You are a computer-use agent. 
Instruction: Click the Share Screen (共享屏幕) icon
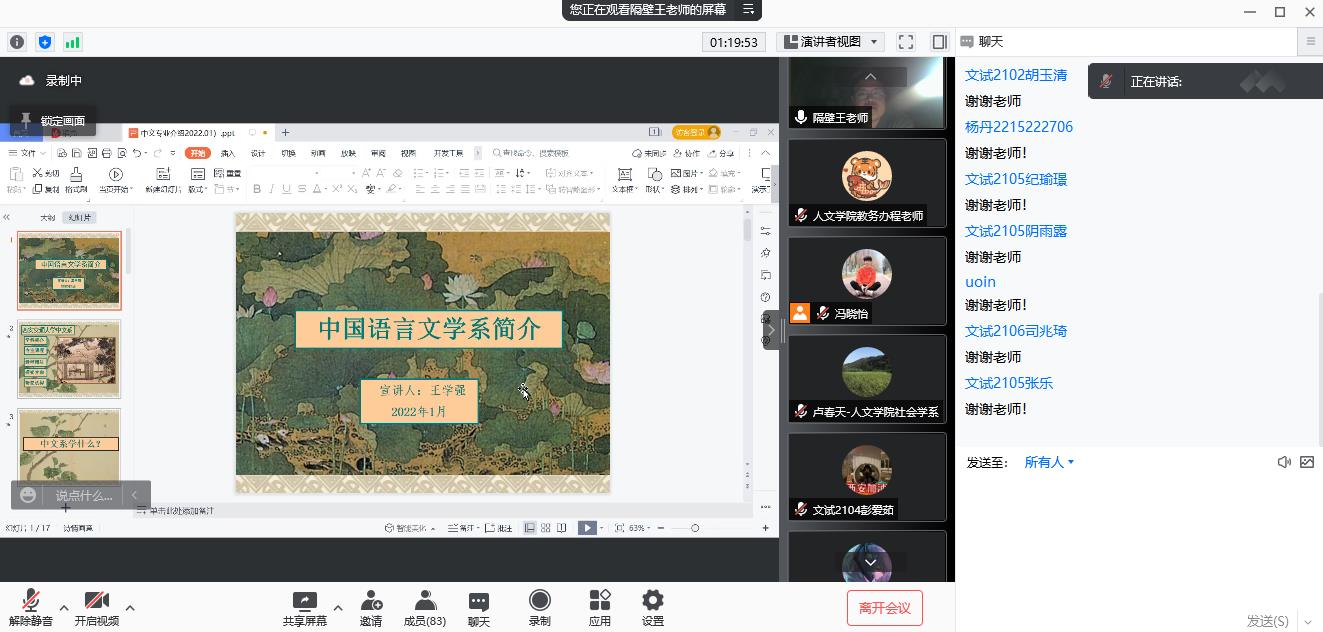point(304,602)
